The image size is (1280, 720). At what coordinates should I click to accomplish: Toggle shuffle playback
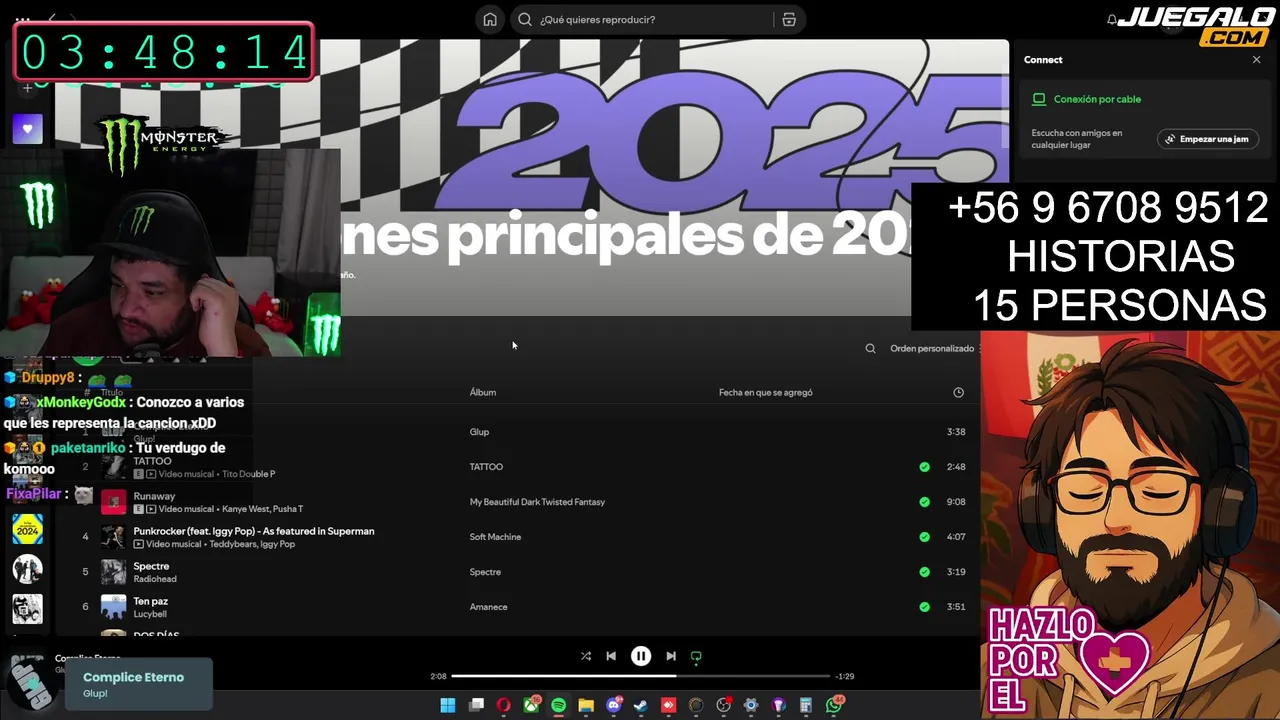pyautogui.click(x=586, y=656)
